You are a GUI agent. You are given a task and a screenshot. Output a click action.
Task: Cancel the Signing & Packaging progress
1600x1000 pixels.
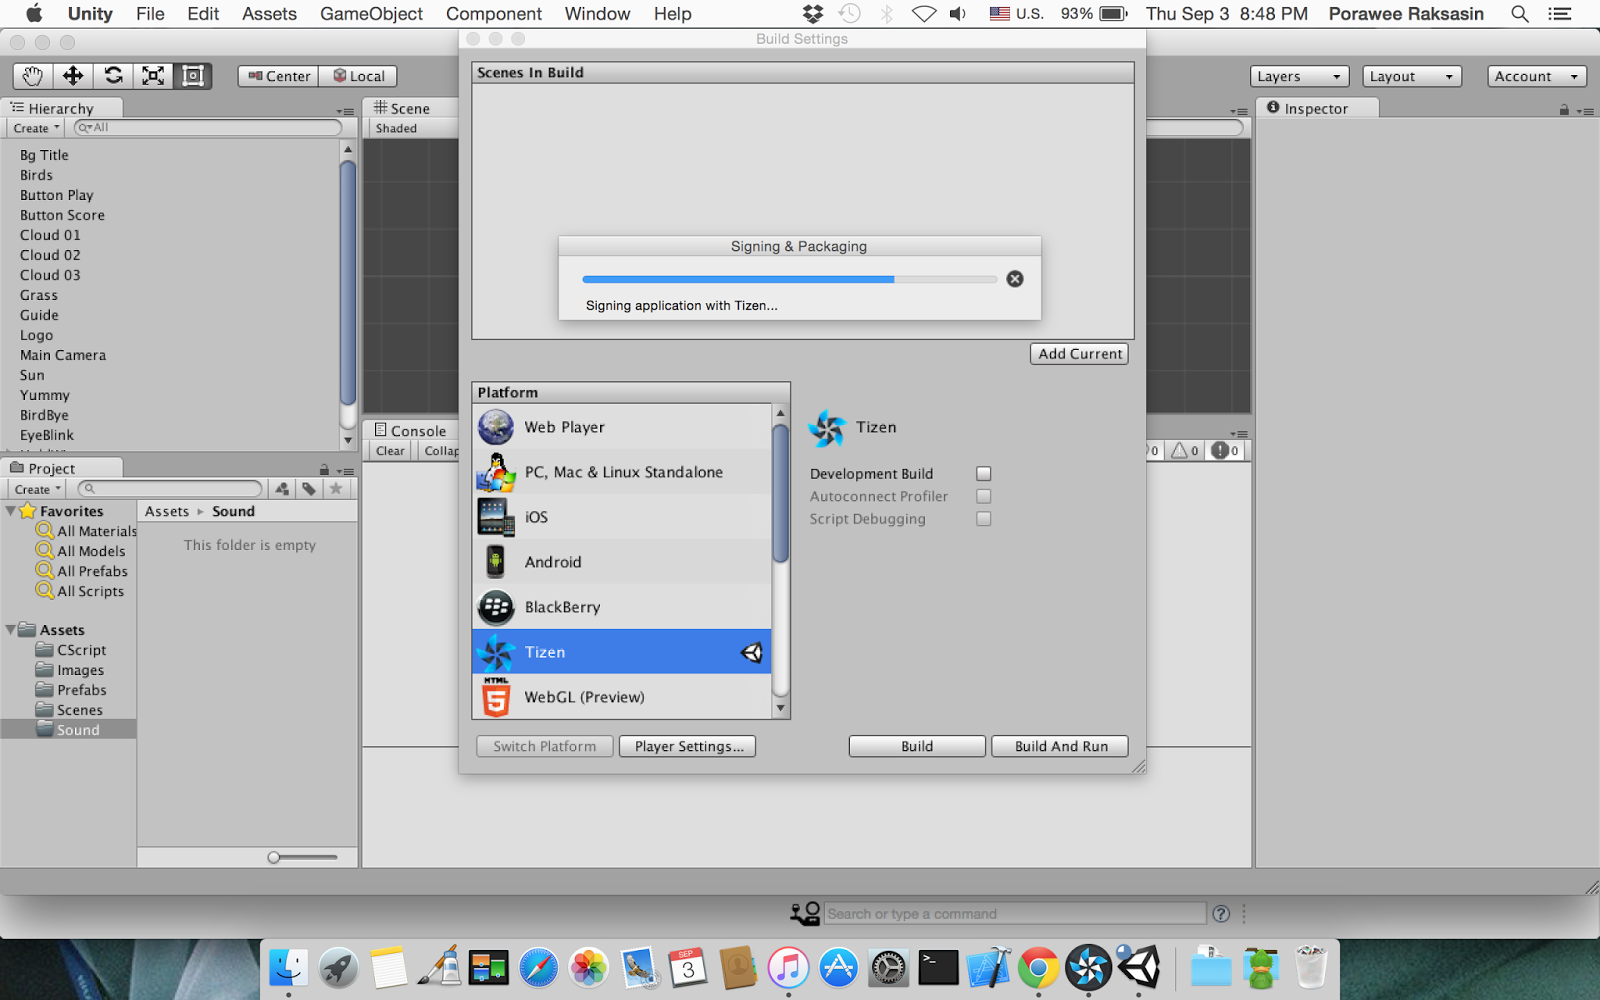(1015, 279)
